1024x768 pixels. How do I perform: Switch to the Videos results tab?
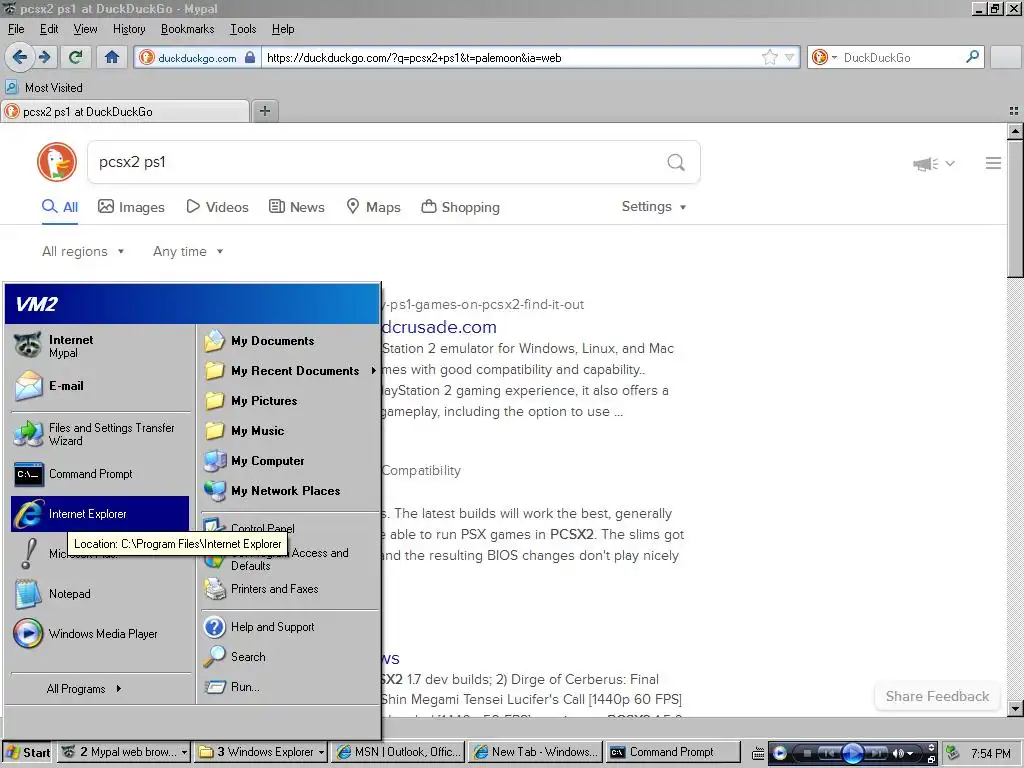[217, 207]
